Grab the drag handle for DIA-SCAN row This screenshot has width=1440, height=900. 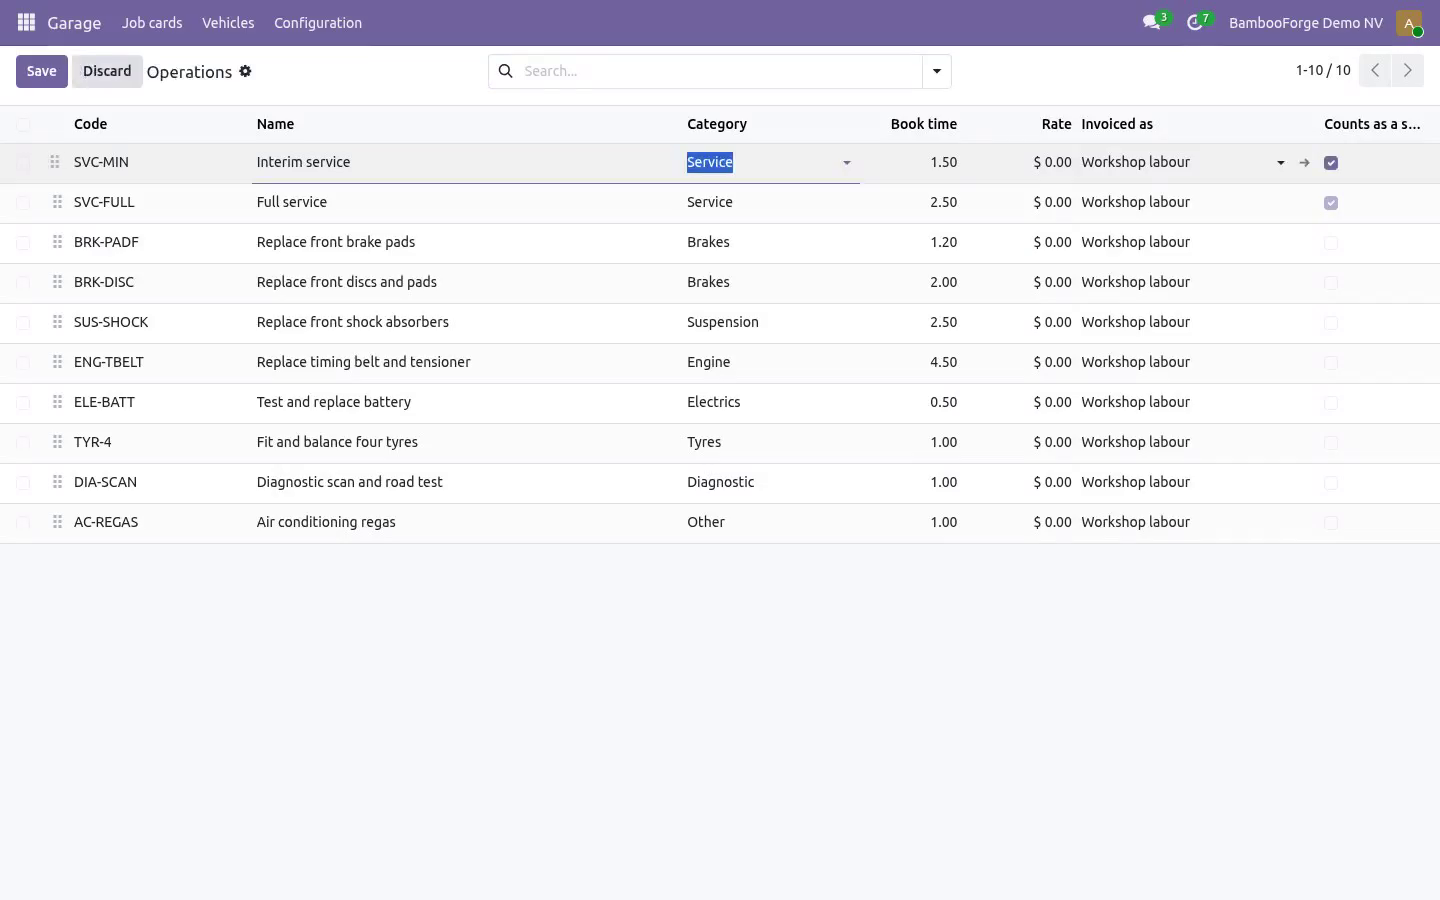point(57,482)
